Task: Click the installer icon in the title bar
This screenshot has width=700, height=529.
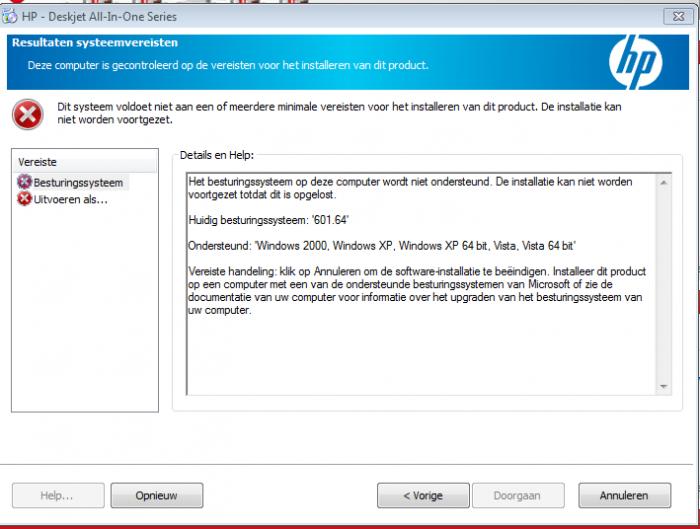Action: [9, 17]
